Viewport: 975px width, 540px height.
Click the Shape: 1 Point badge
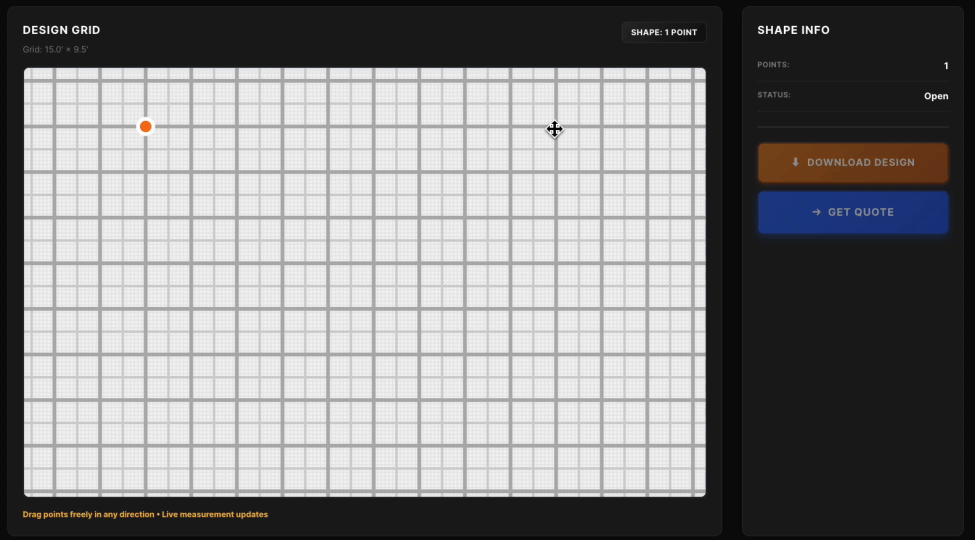(664, 32)
